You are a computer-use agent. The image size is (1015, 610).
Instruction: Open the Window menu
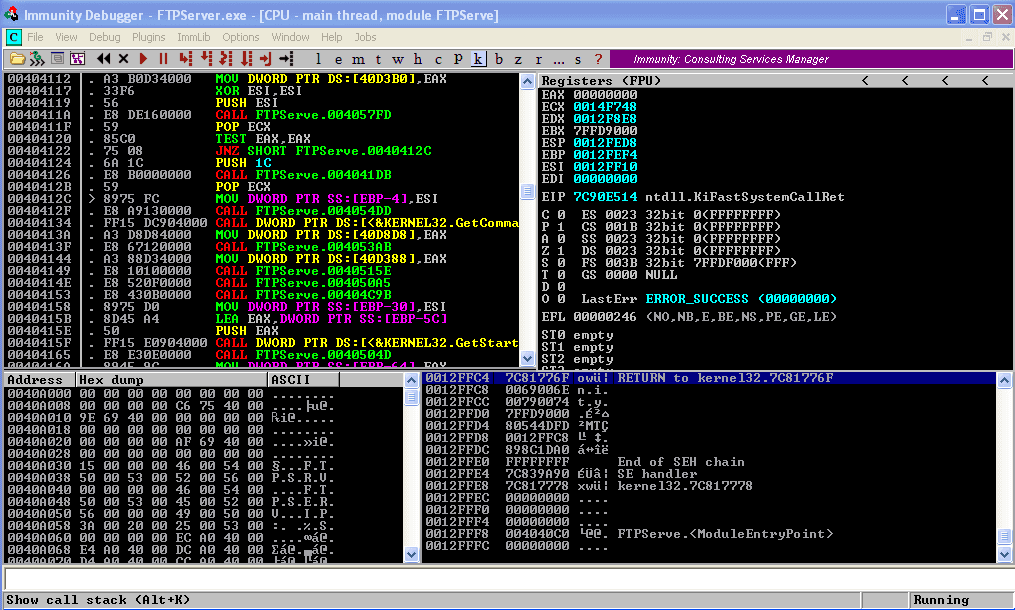coord(290,38)
